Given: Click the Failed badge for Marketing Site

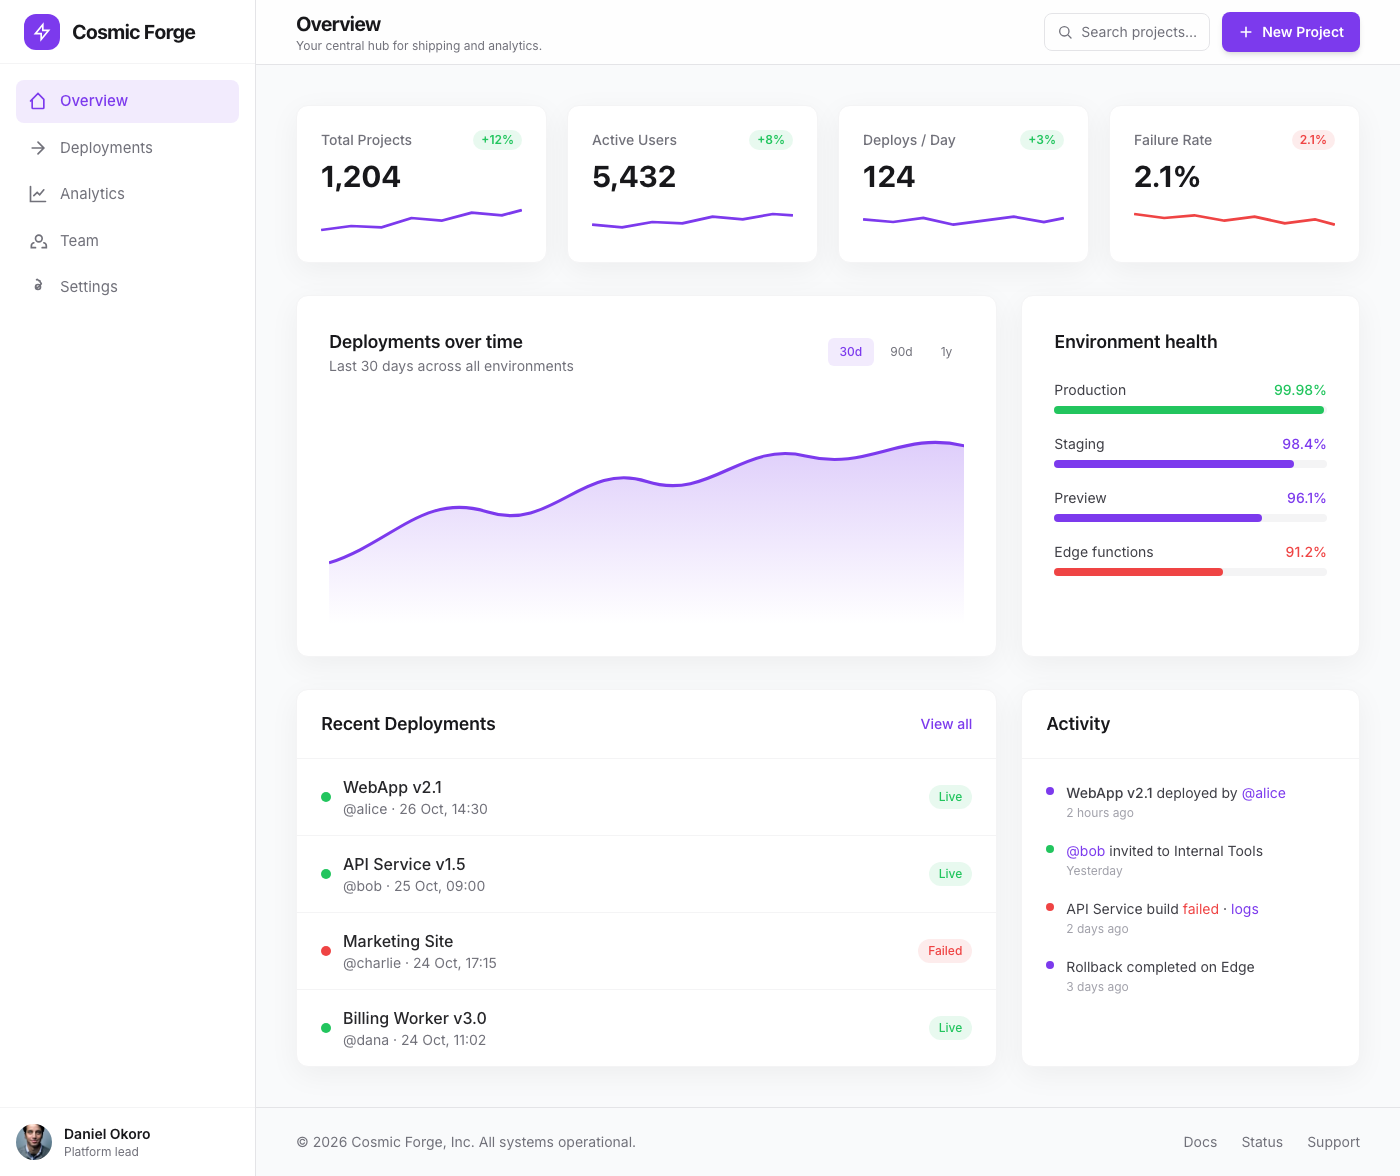Looking at the screenshot, I should (945, 951).
